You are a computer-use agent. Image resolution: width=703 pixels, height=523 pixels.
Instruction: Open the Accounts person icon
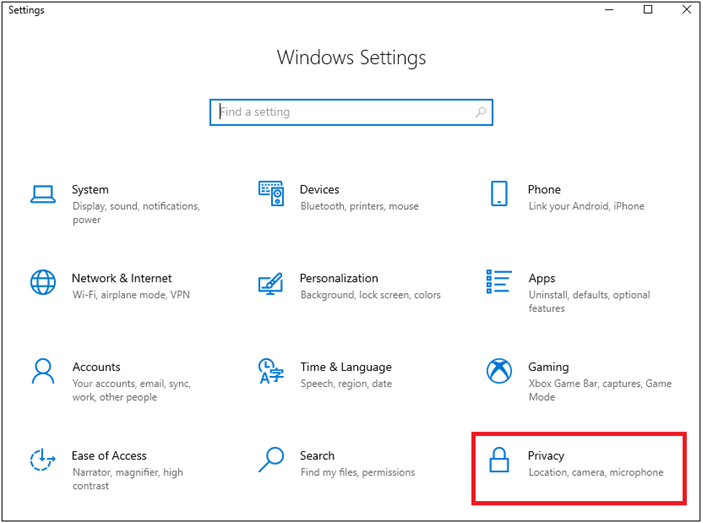[43, 371]
